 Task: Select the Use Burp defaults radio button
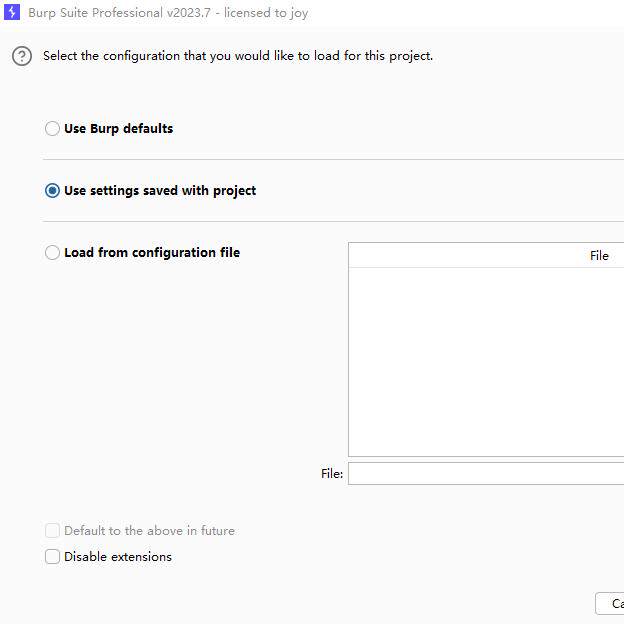pyautogui.click(x=52, y=129)
